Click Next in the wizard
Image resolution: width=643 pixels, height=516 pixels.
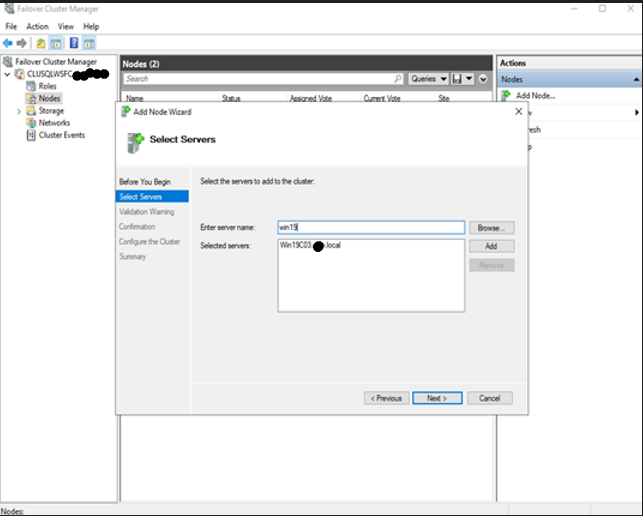coord(436,398)
